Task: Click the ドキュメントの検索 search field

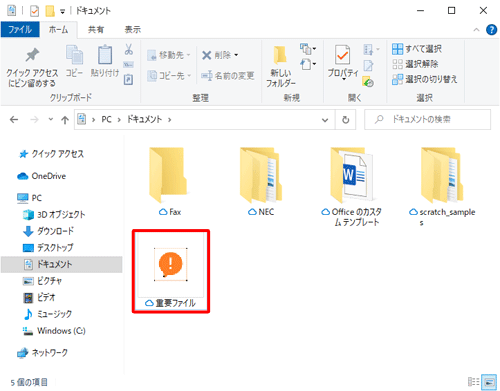Action: click(427, 119)
